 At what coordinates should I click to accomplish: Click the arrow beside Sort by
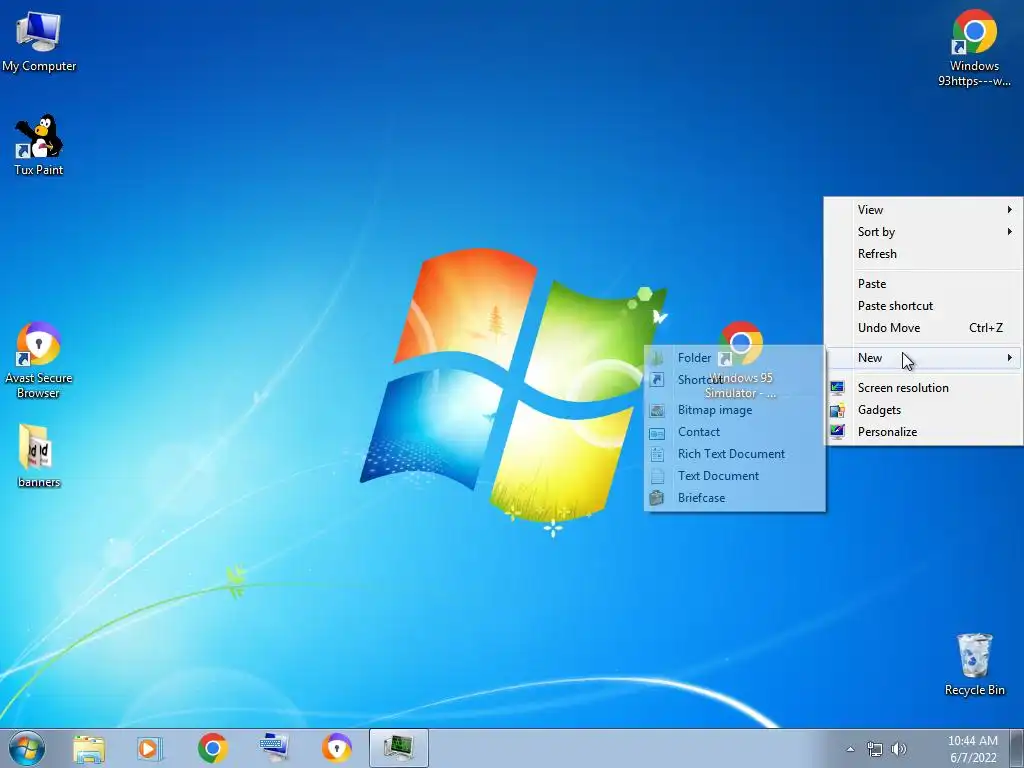click(x=1010, y=232)
